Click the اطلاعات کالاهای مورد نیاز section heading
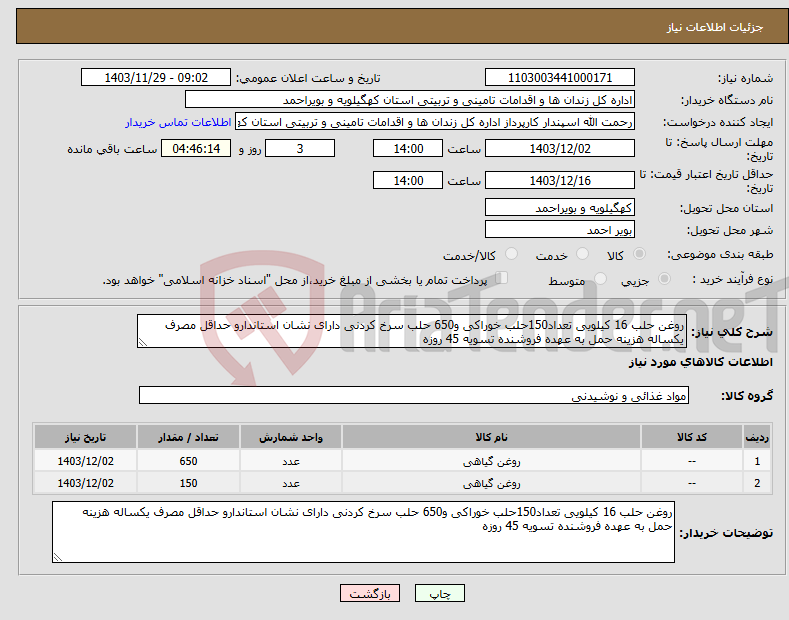789x620 pixels. click(x=700, y=362)
